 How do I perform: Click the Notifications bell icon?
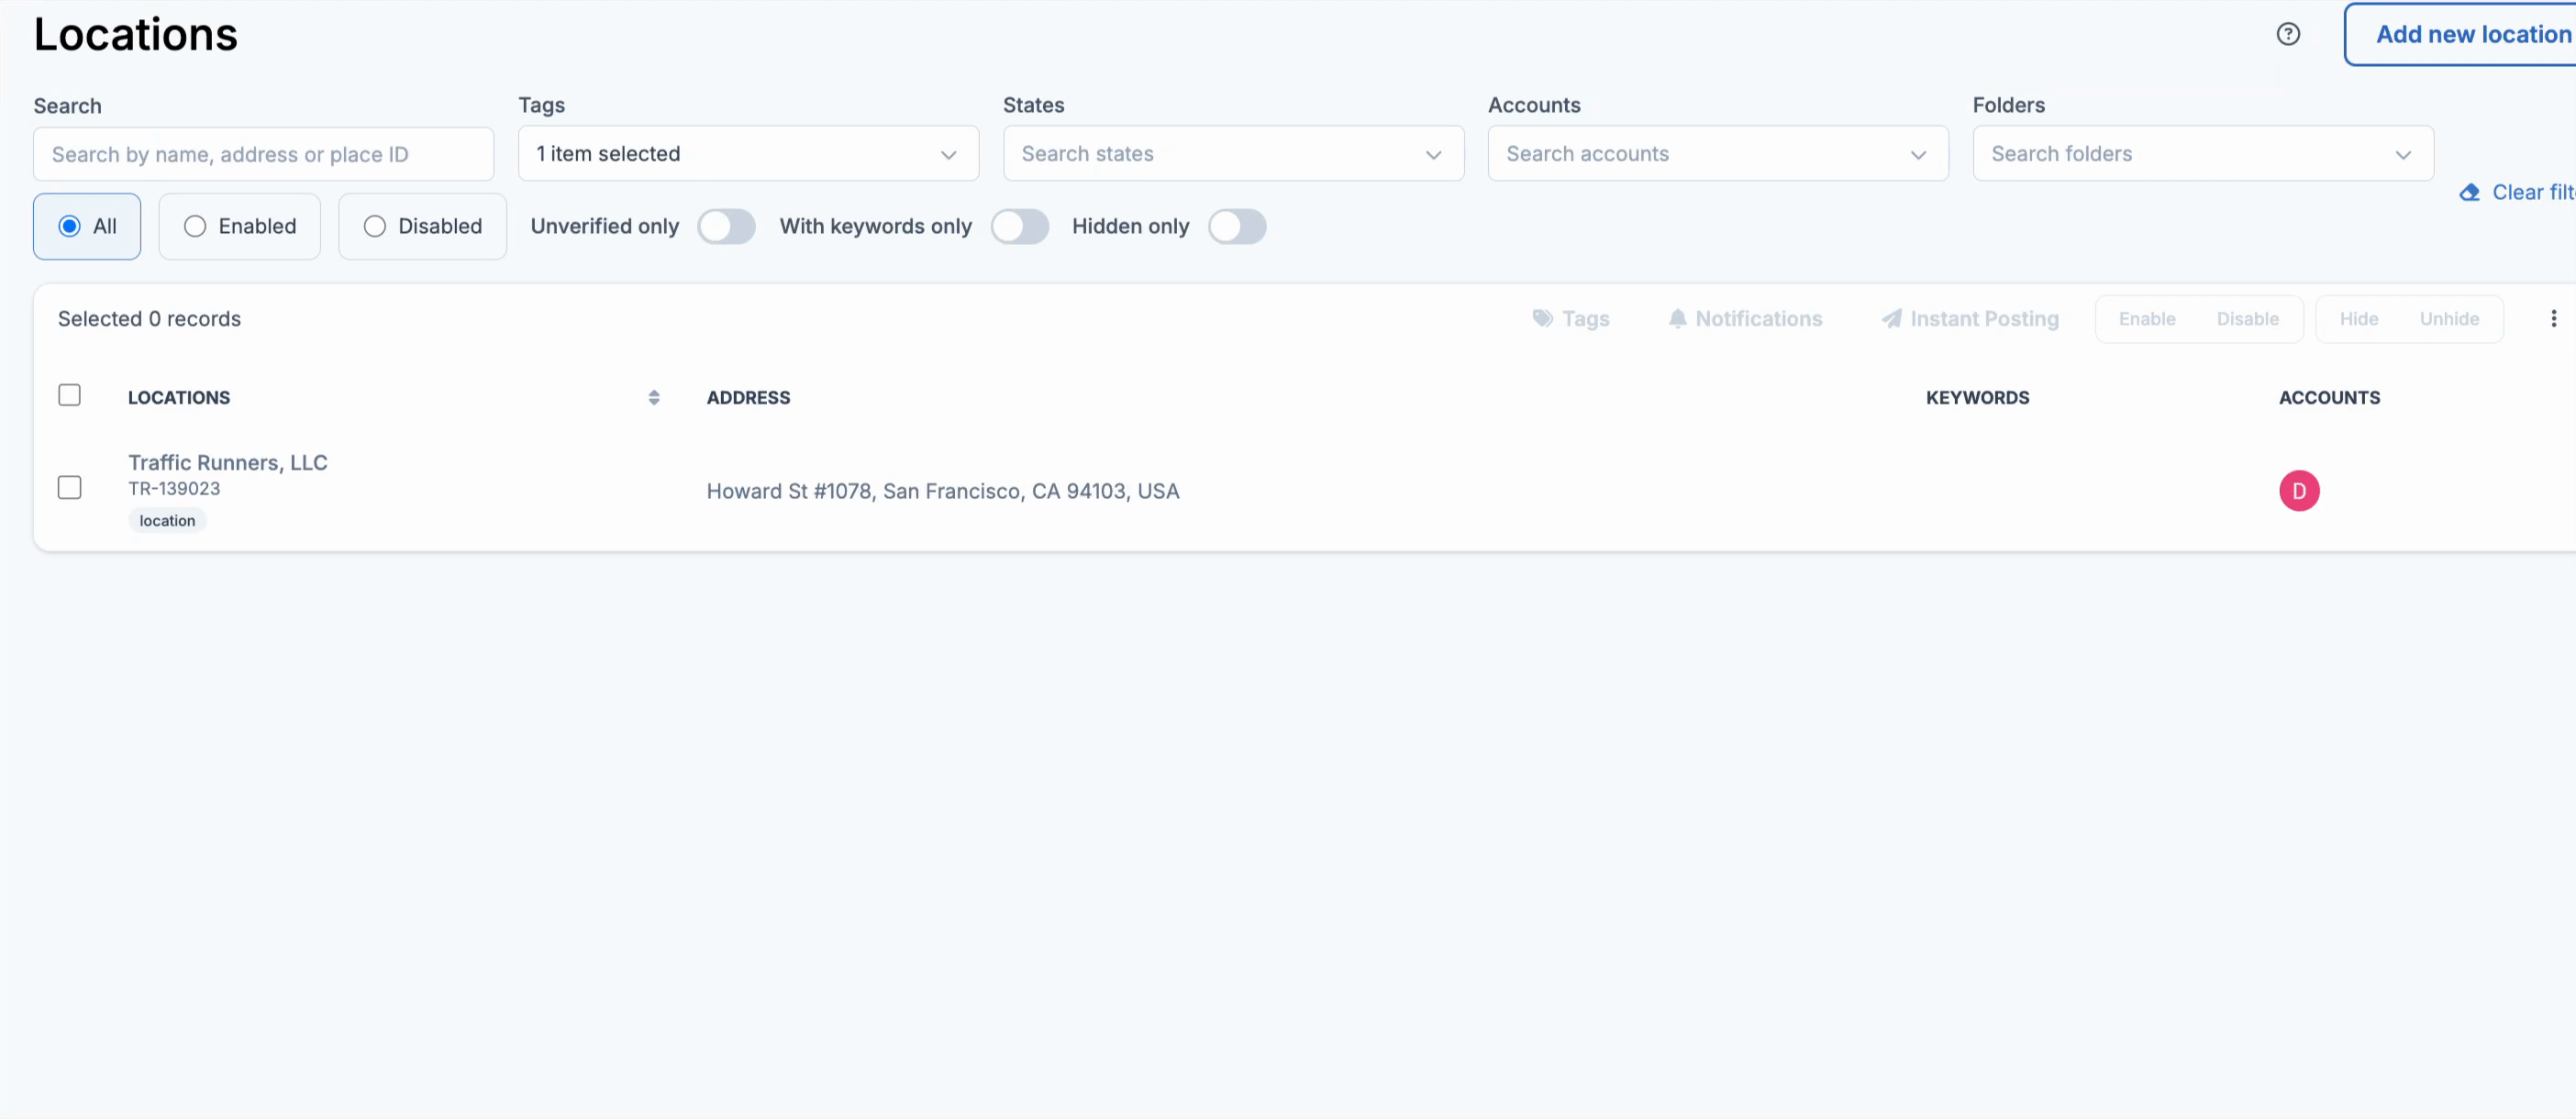pos(1677,318)
